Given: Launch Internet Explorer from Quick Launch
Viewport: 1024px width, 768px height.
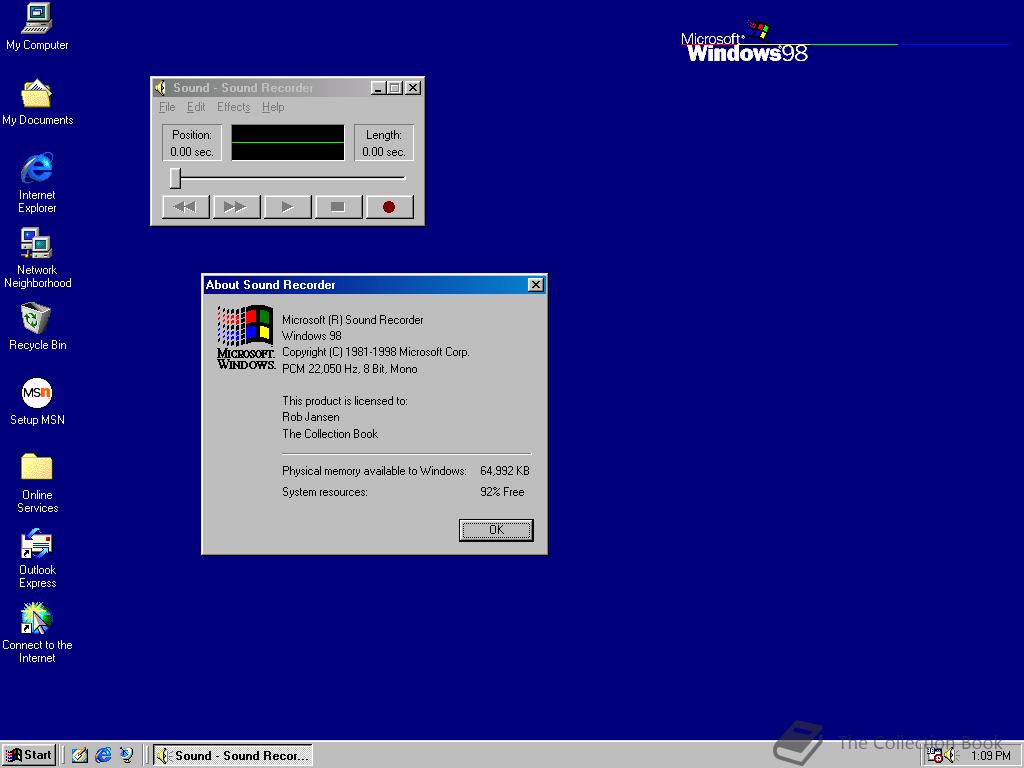Looking at the screenshot, I should coord(103,755).
